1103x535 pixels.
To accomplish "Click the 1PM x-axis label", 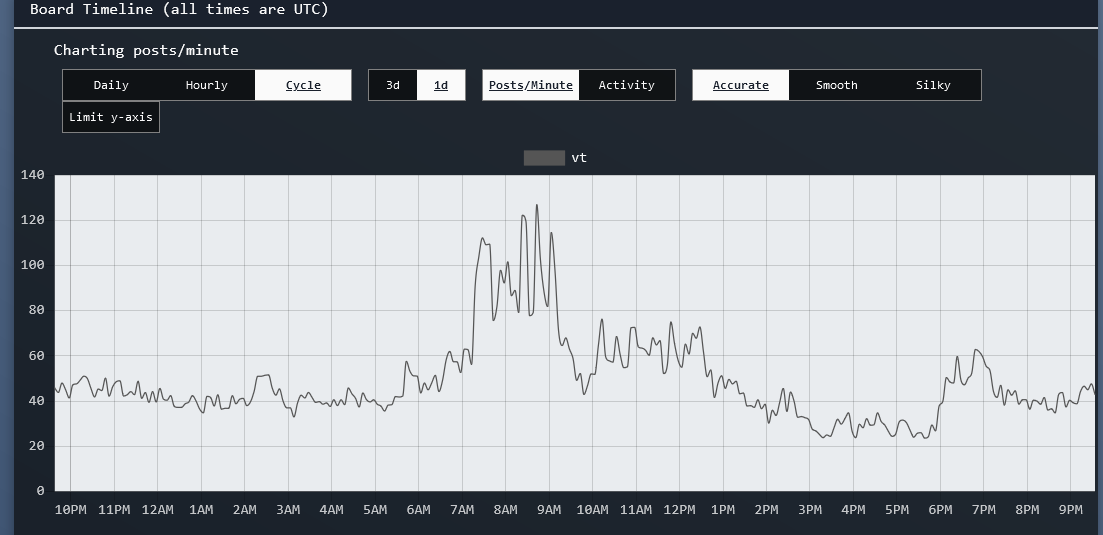I will point(723,510).
